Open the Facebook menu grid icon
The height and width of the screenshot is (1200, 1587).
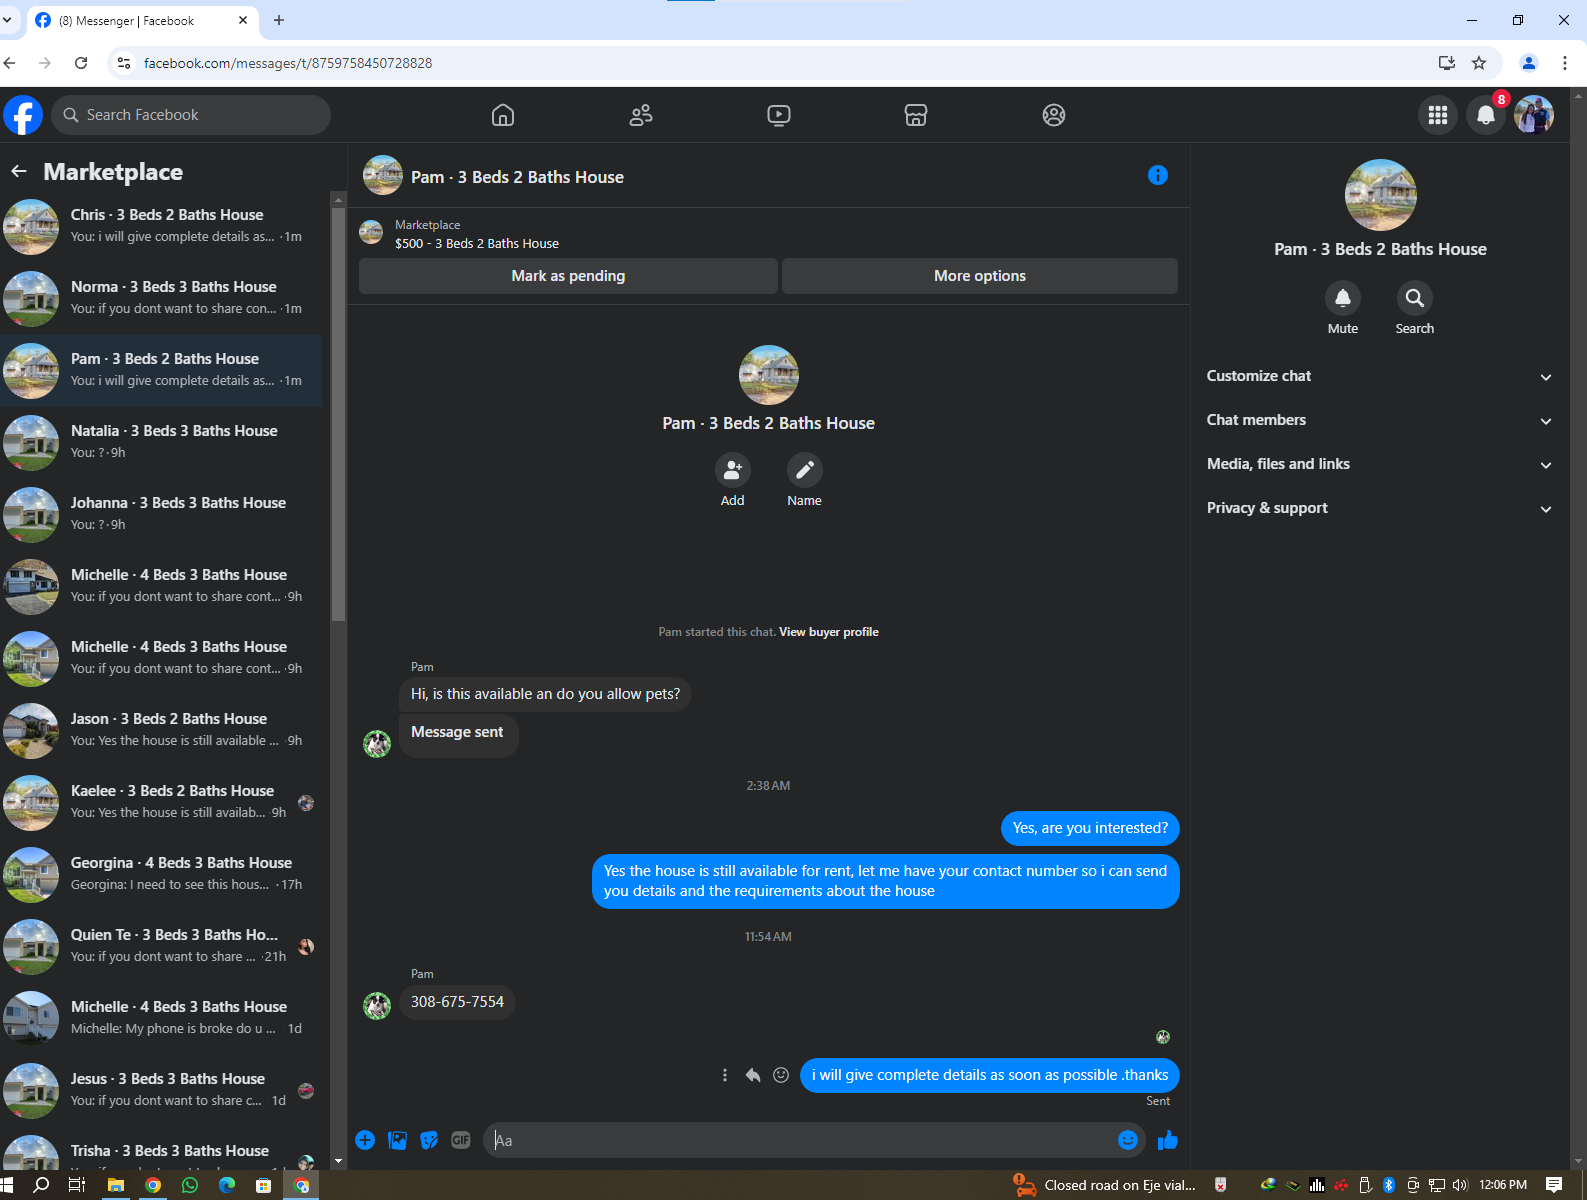(1438, 115)
